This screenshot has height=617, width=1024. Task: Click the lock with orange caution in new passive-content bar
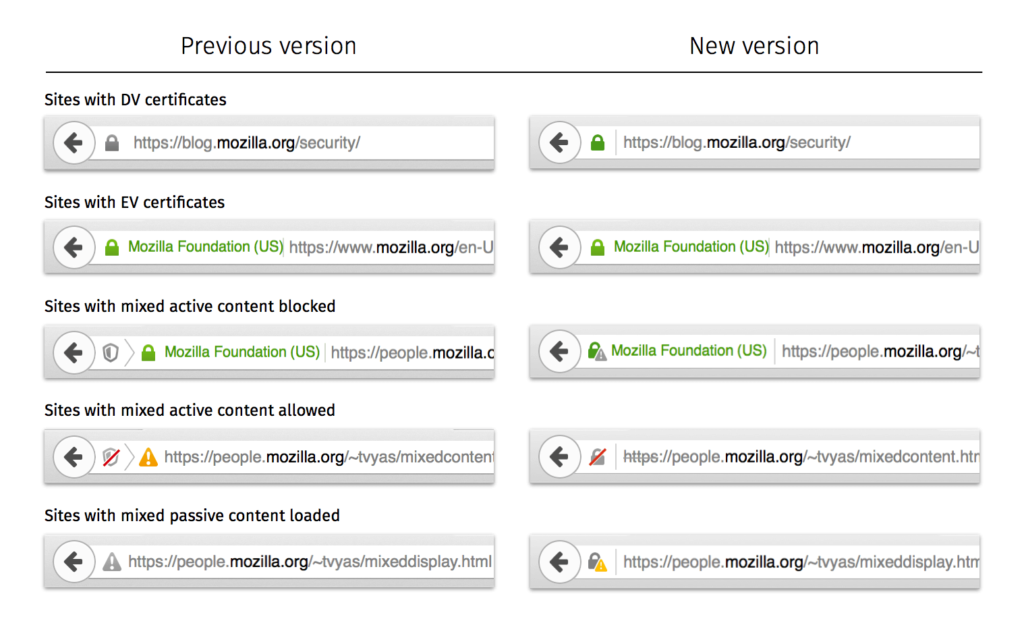click(597, 562)
